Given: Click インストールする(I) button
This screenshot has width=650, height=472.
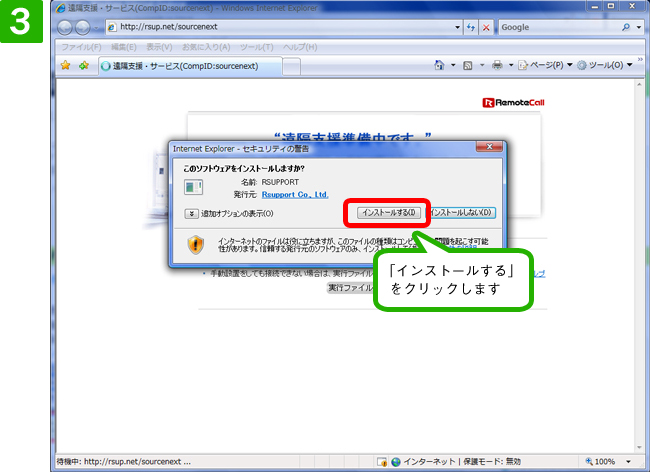Looking at the screenshot, I should (x=388, y=213).
